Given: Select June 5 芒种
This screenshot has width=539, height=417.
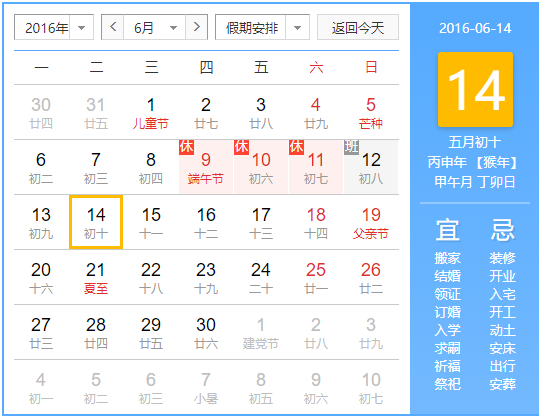Looking at the screenshot, I should click(371, 112).
